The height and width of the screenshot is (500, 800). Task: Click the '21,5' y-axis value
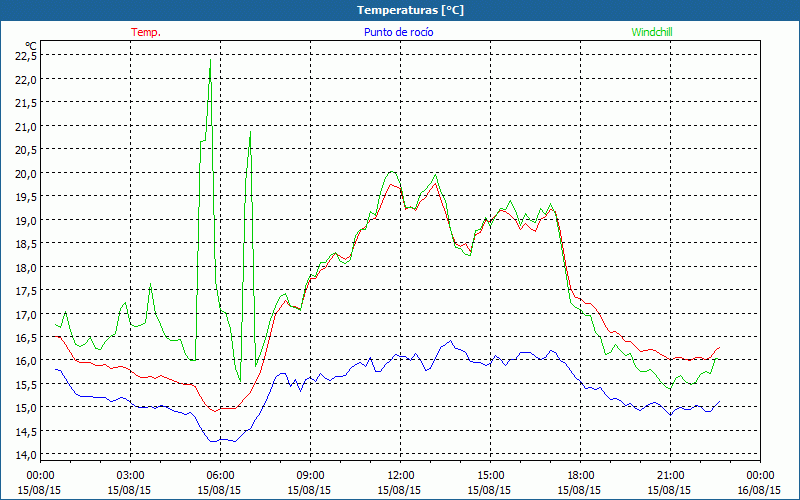(26, 103)
